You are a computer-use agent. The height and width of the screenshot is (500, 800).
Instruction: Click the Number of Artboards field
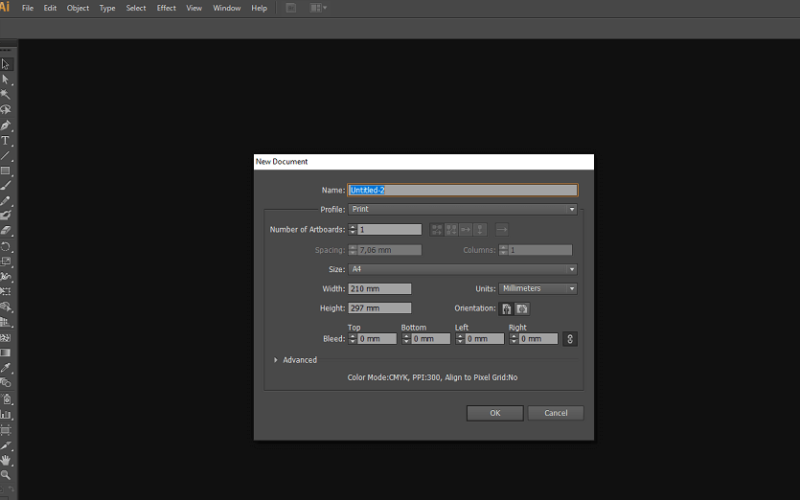pyautogui.click(x=390, y=230)
